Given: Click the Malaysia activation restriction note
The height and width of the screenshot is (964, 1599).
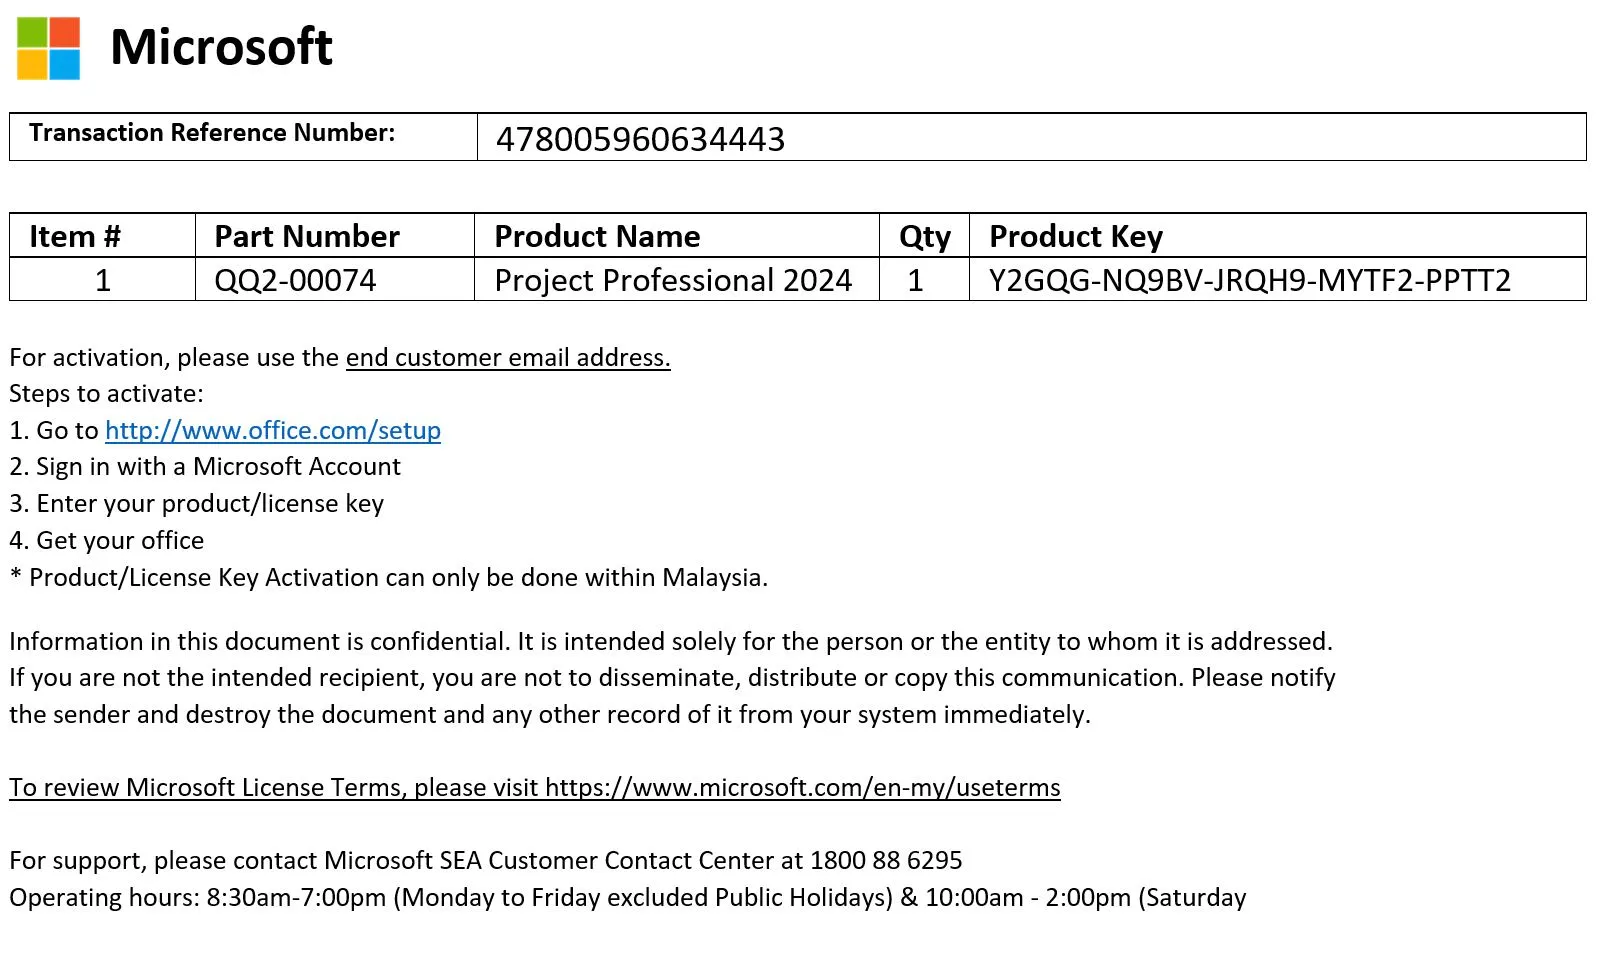Looking at the screenshot, I should click(389, 577).
